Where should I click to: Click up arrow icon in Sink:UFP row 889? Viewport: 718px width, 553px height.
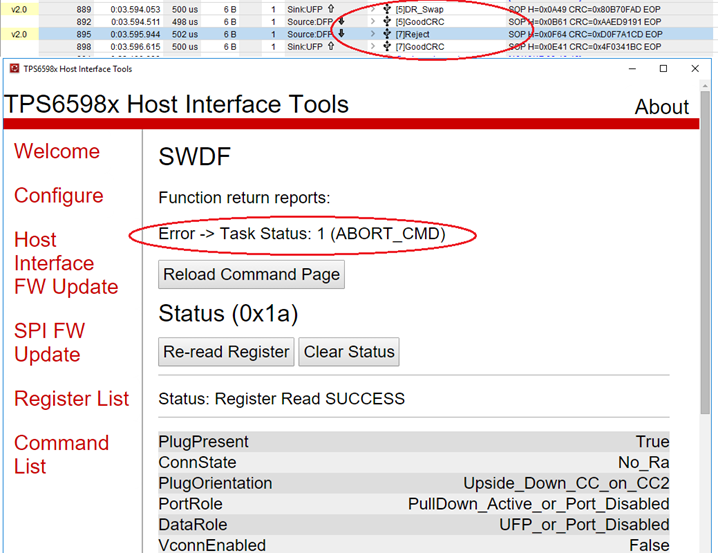coord(331,9)
